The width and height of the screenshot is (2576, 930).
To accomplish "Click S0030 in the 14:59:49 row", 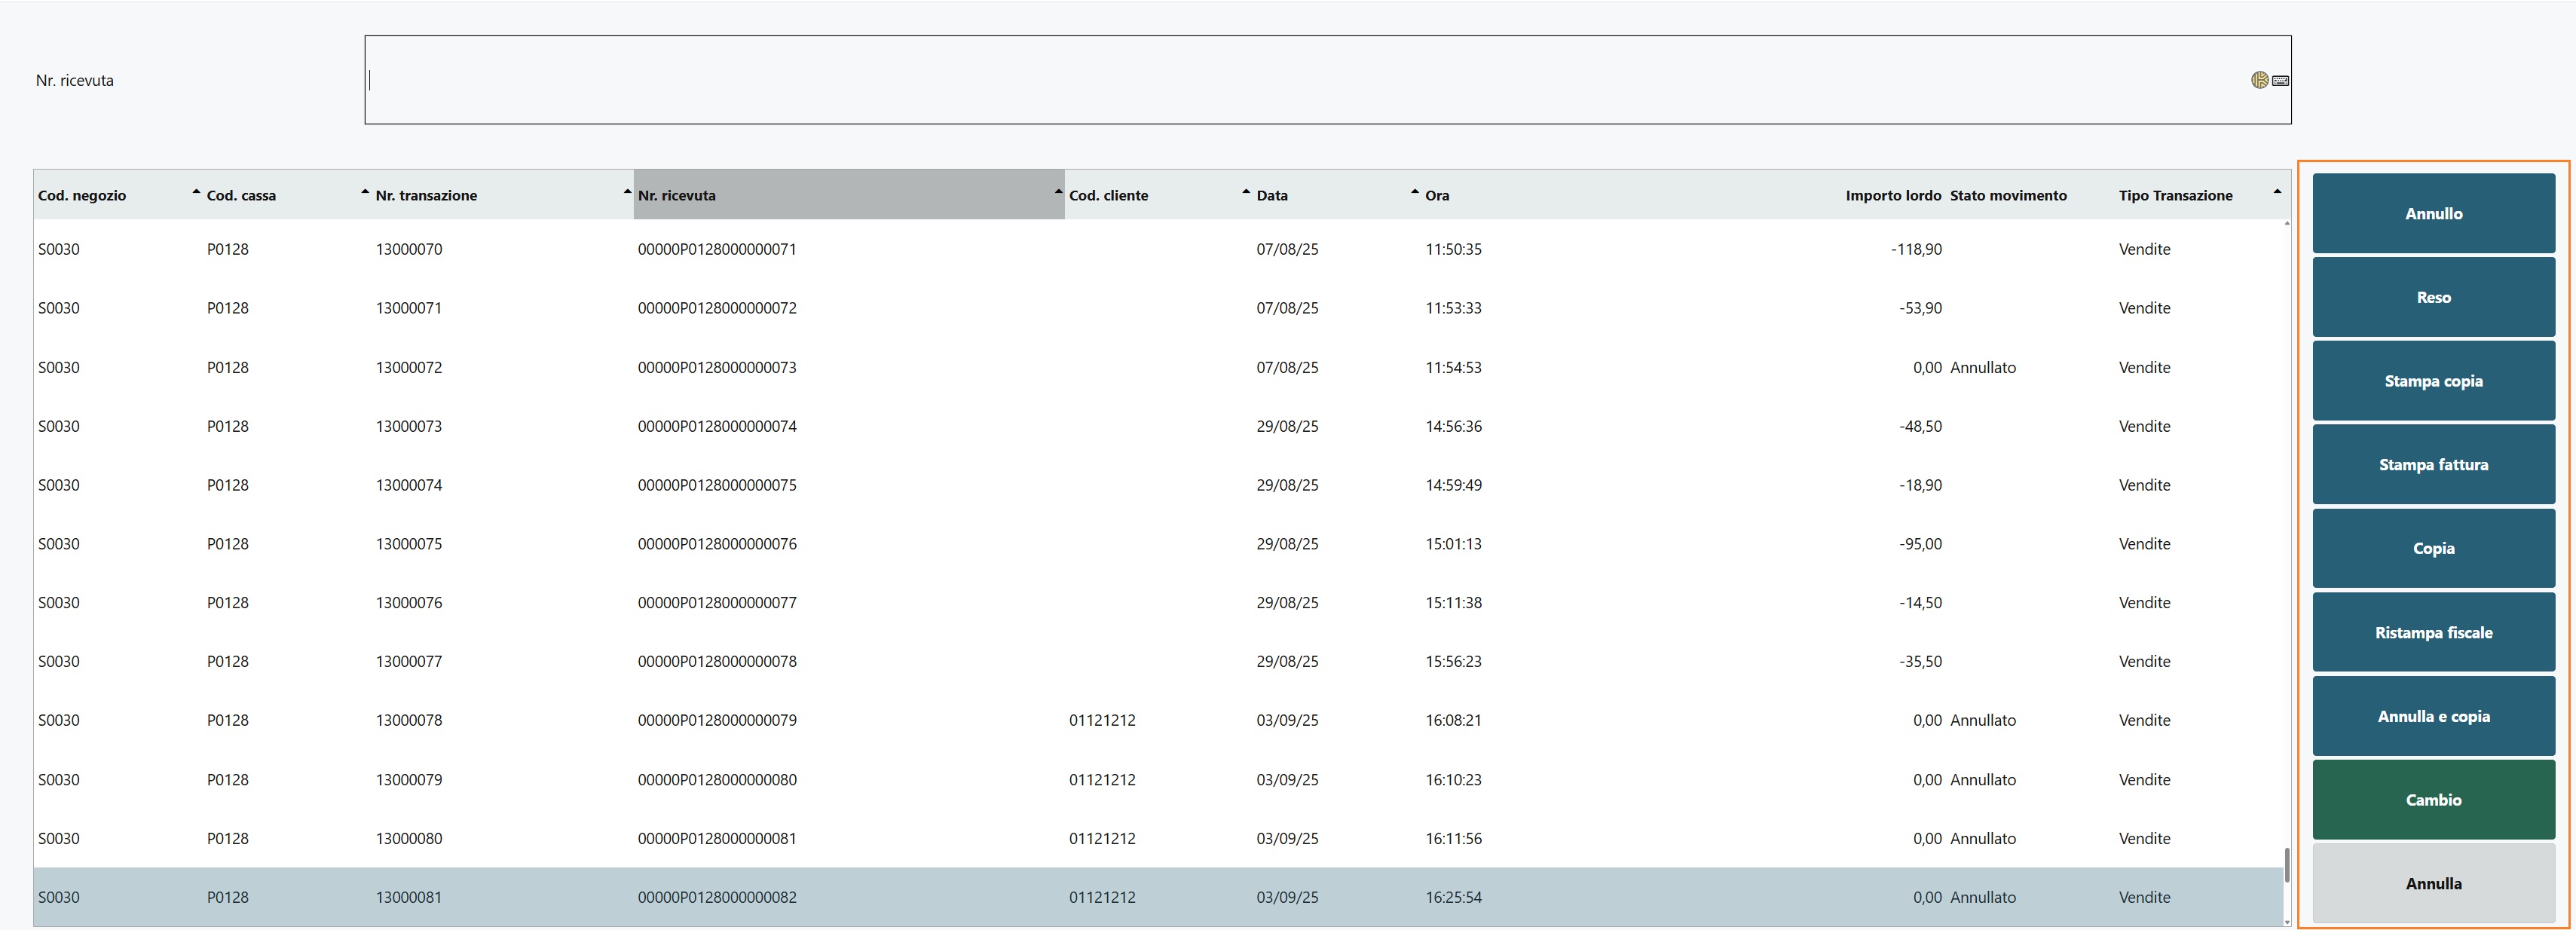I will 58,485.
